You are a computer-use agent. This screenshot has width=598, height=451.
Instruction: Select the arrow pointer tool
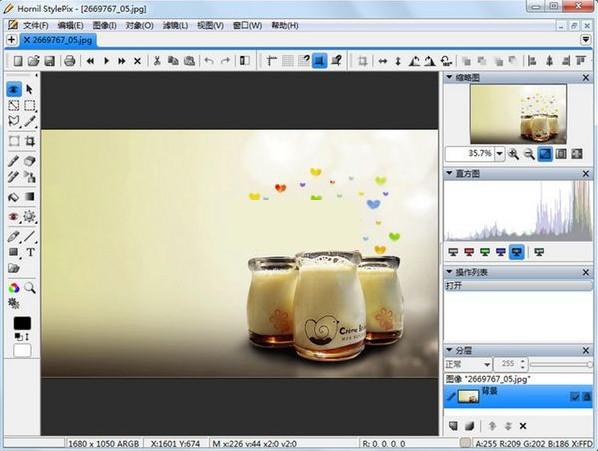point(29,90)
